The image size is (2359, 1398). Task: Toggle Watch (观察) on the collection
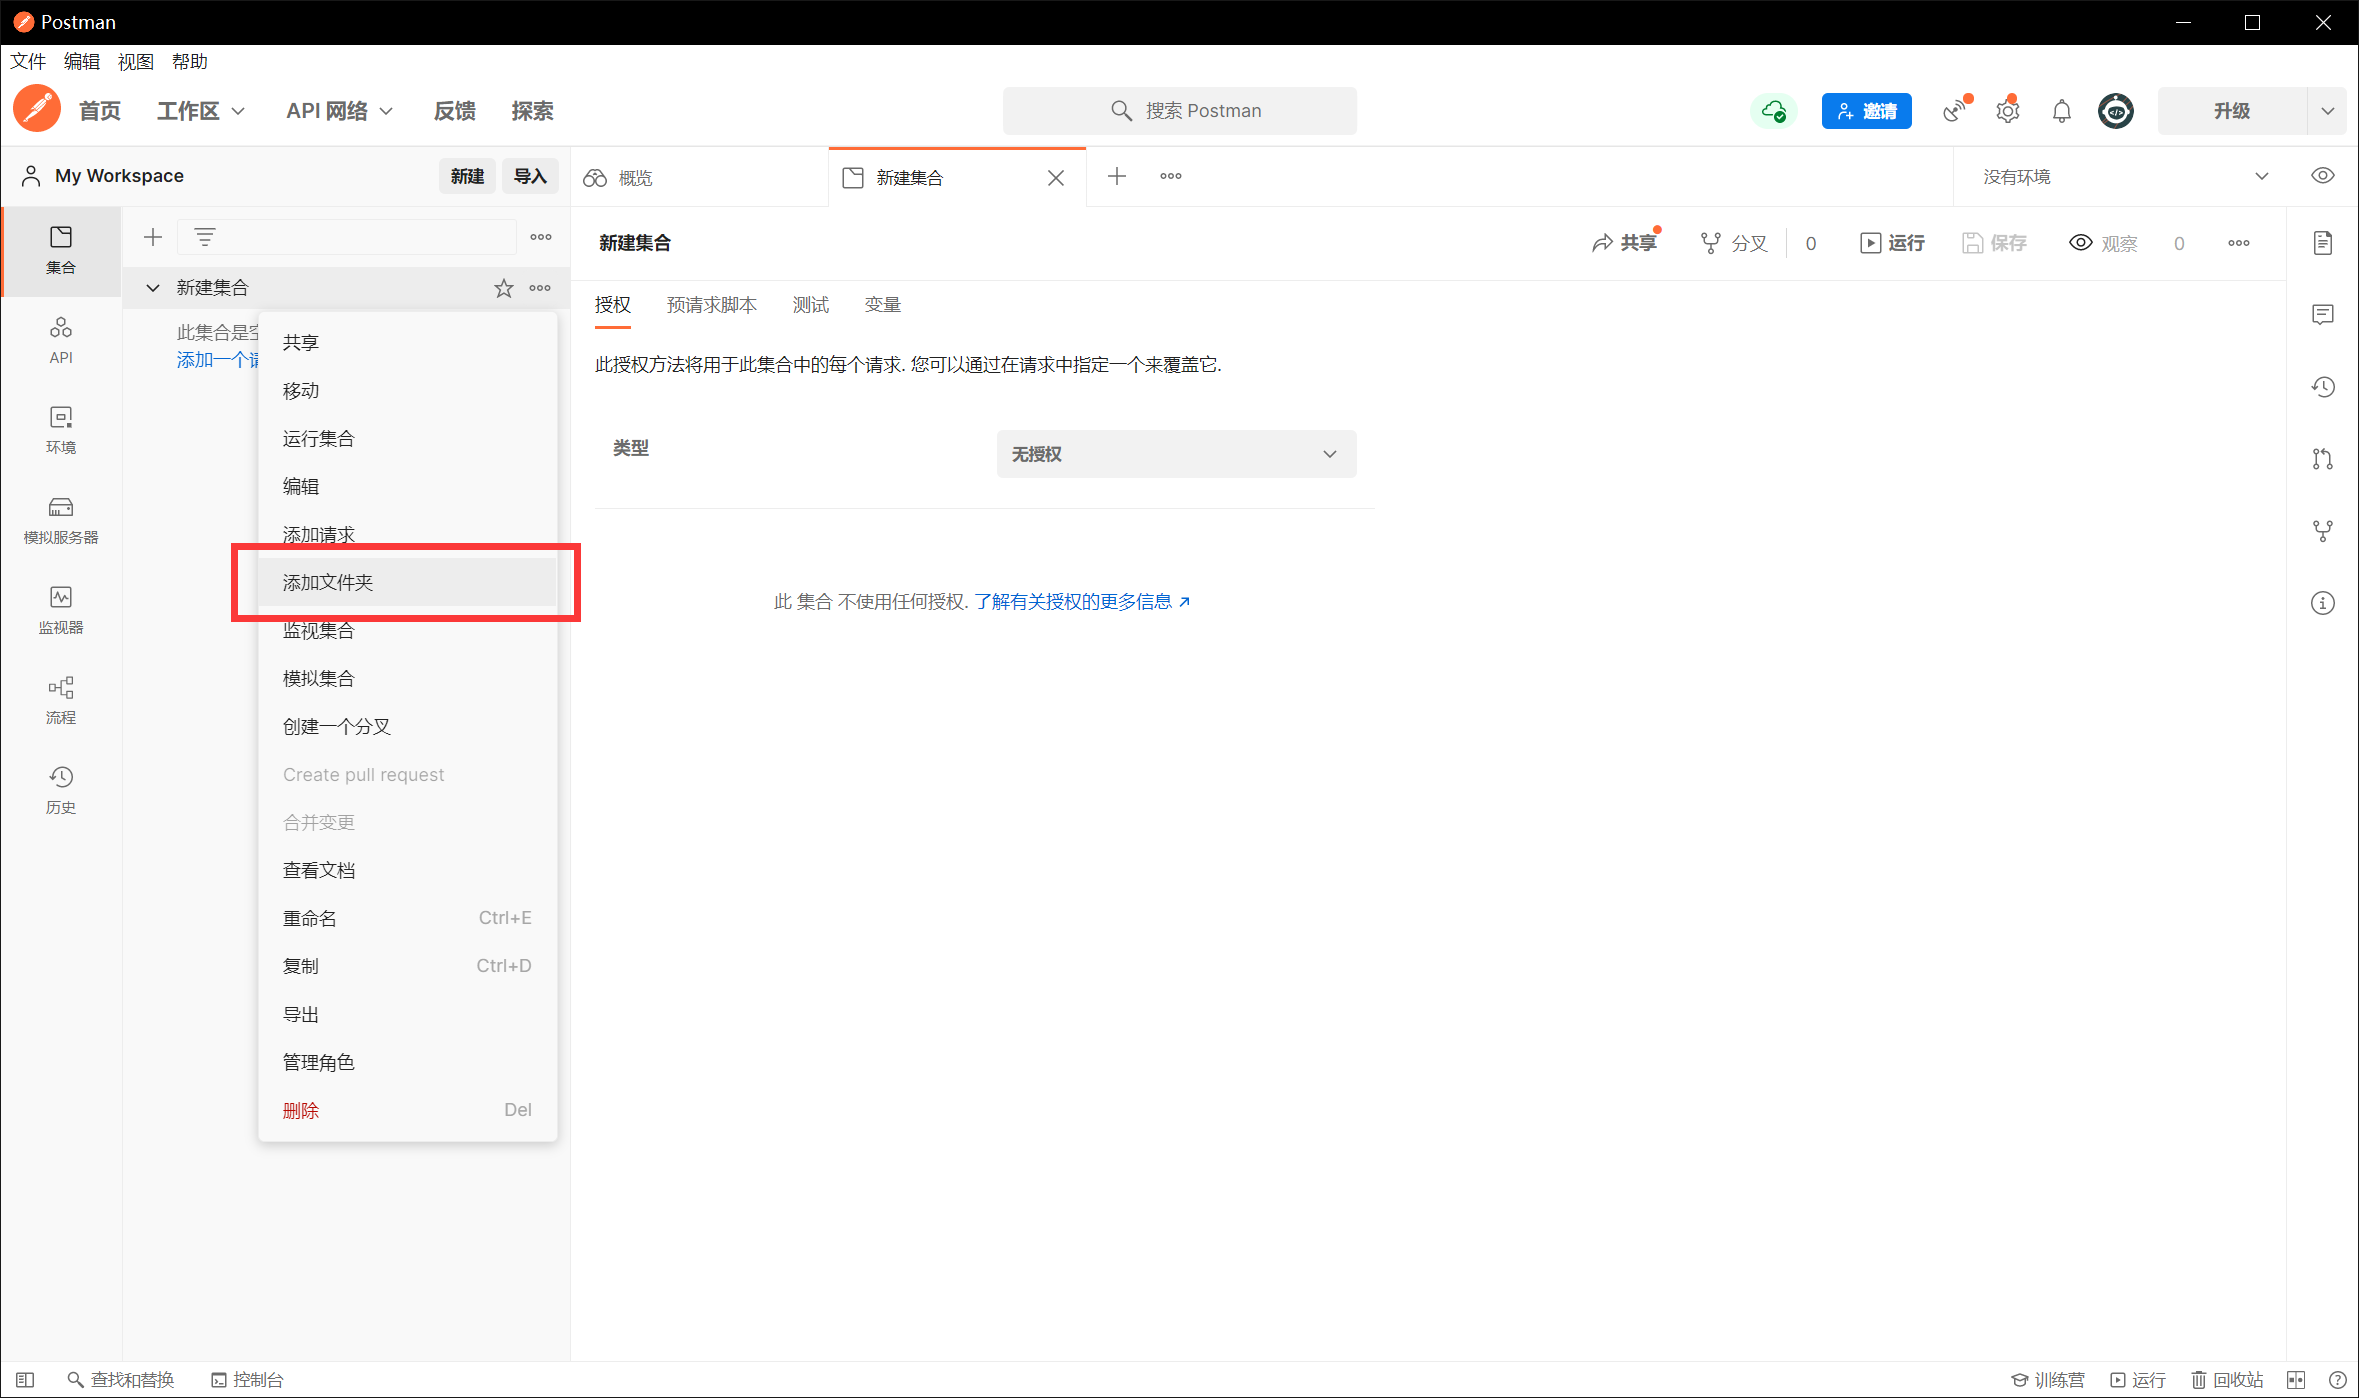2103,243
